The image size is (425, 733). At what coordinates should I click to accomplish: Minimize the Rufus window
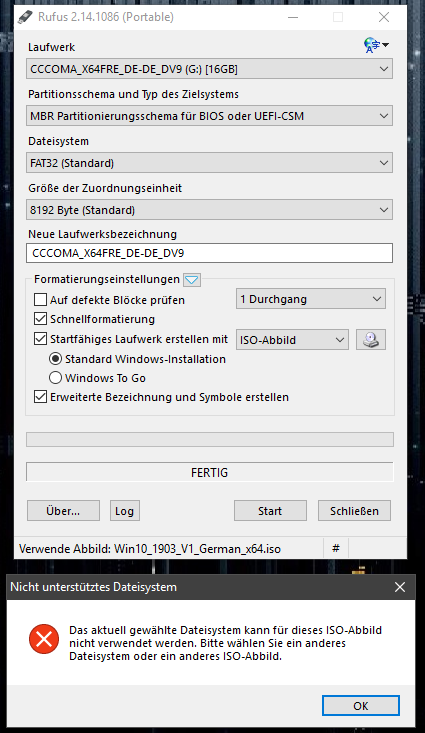pos(293,17)
